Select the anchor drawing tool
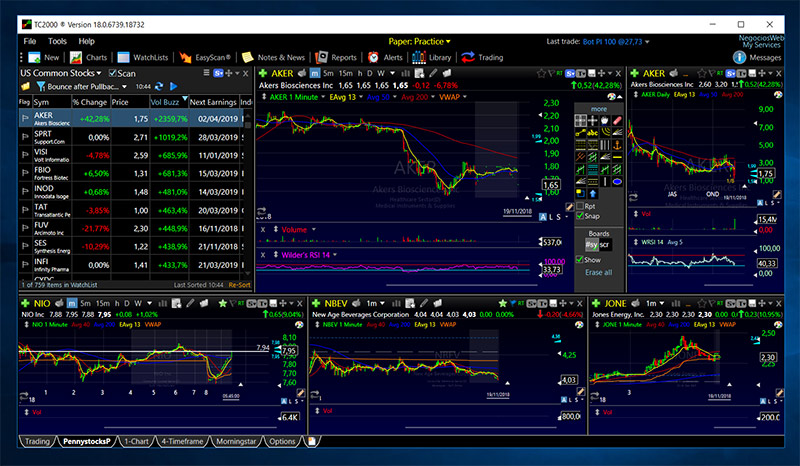The width and height of the screenshot is (800, 466). (617, 145)
